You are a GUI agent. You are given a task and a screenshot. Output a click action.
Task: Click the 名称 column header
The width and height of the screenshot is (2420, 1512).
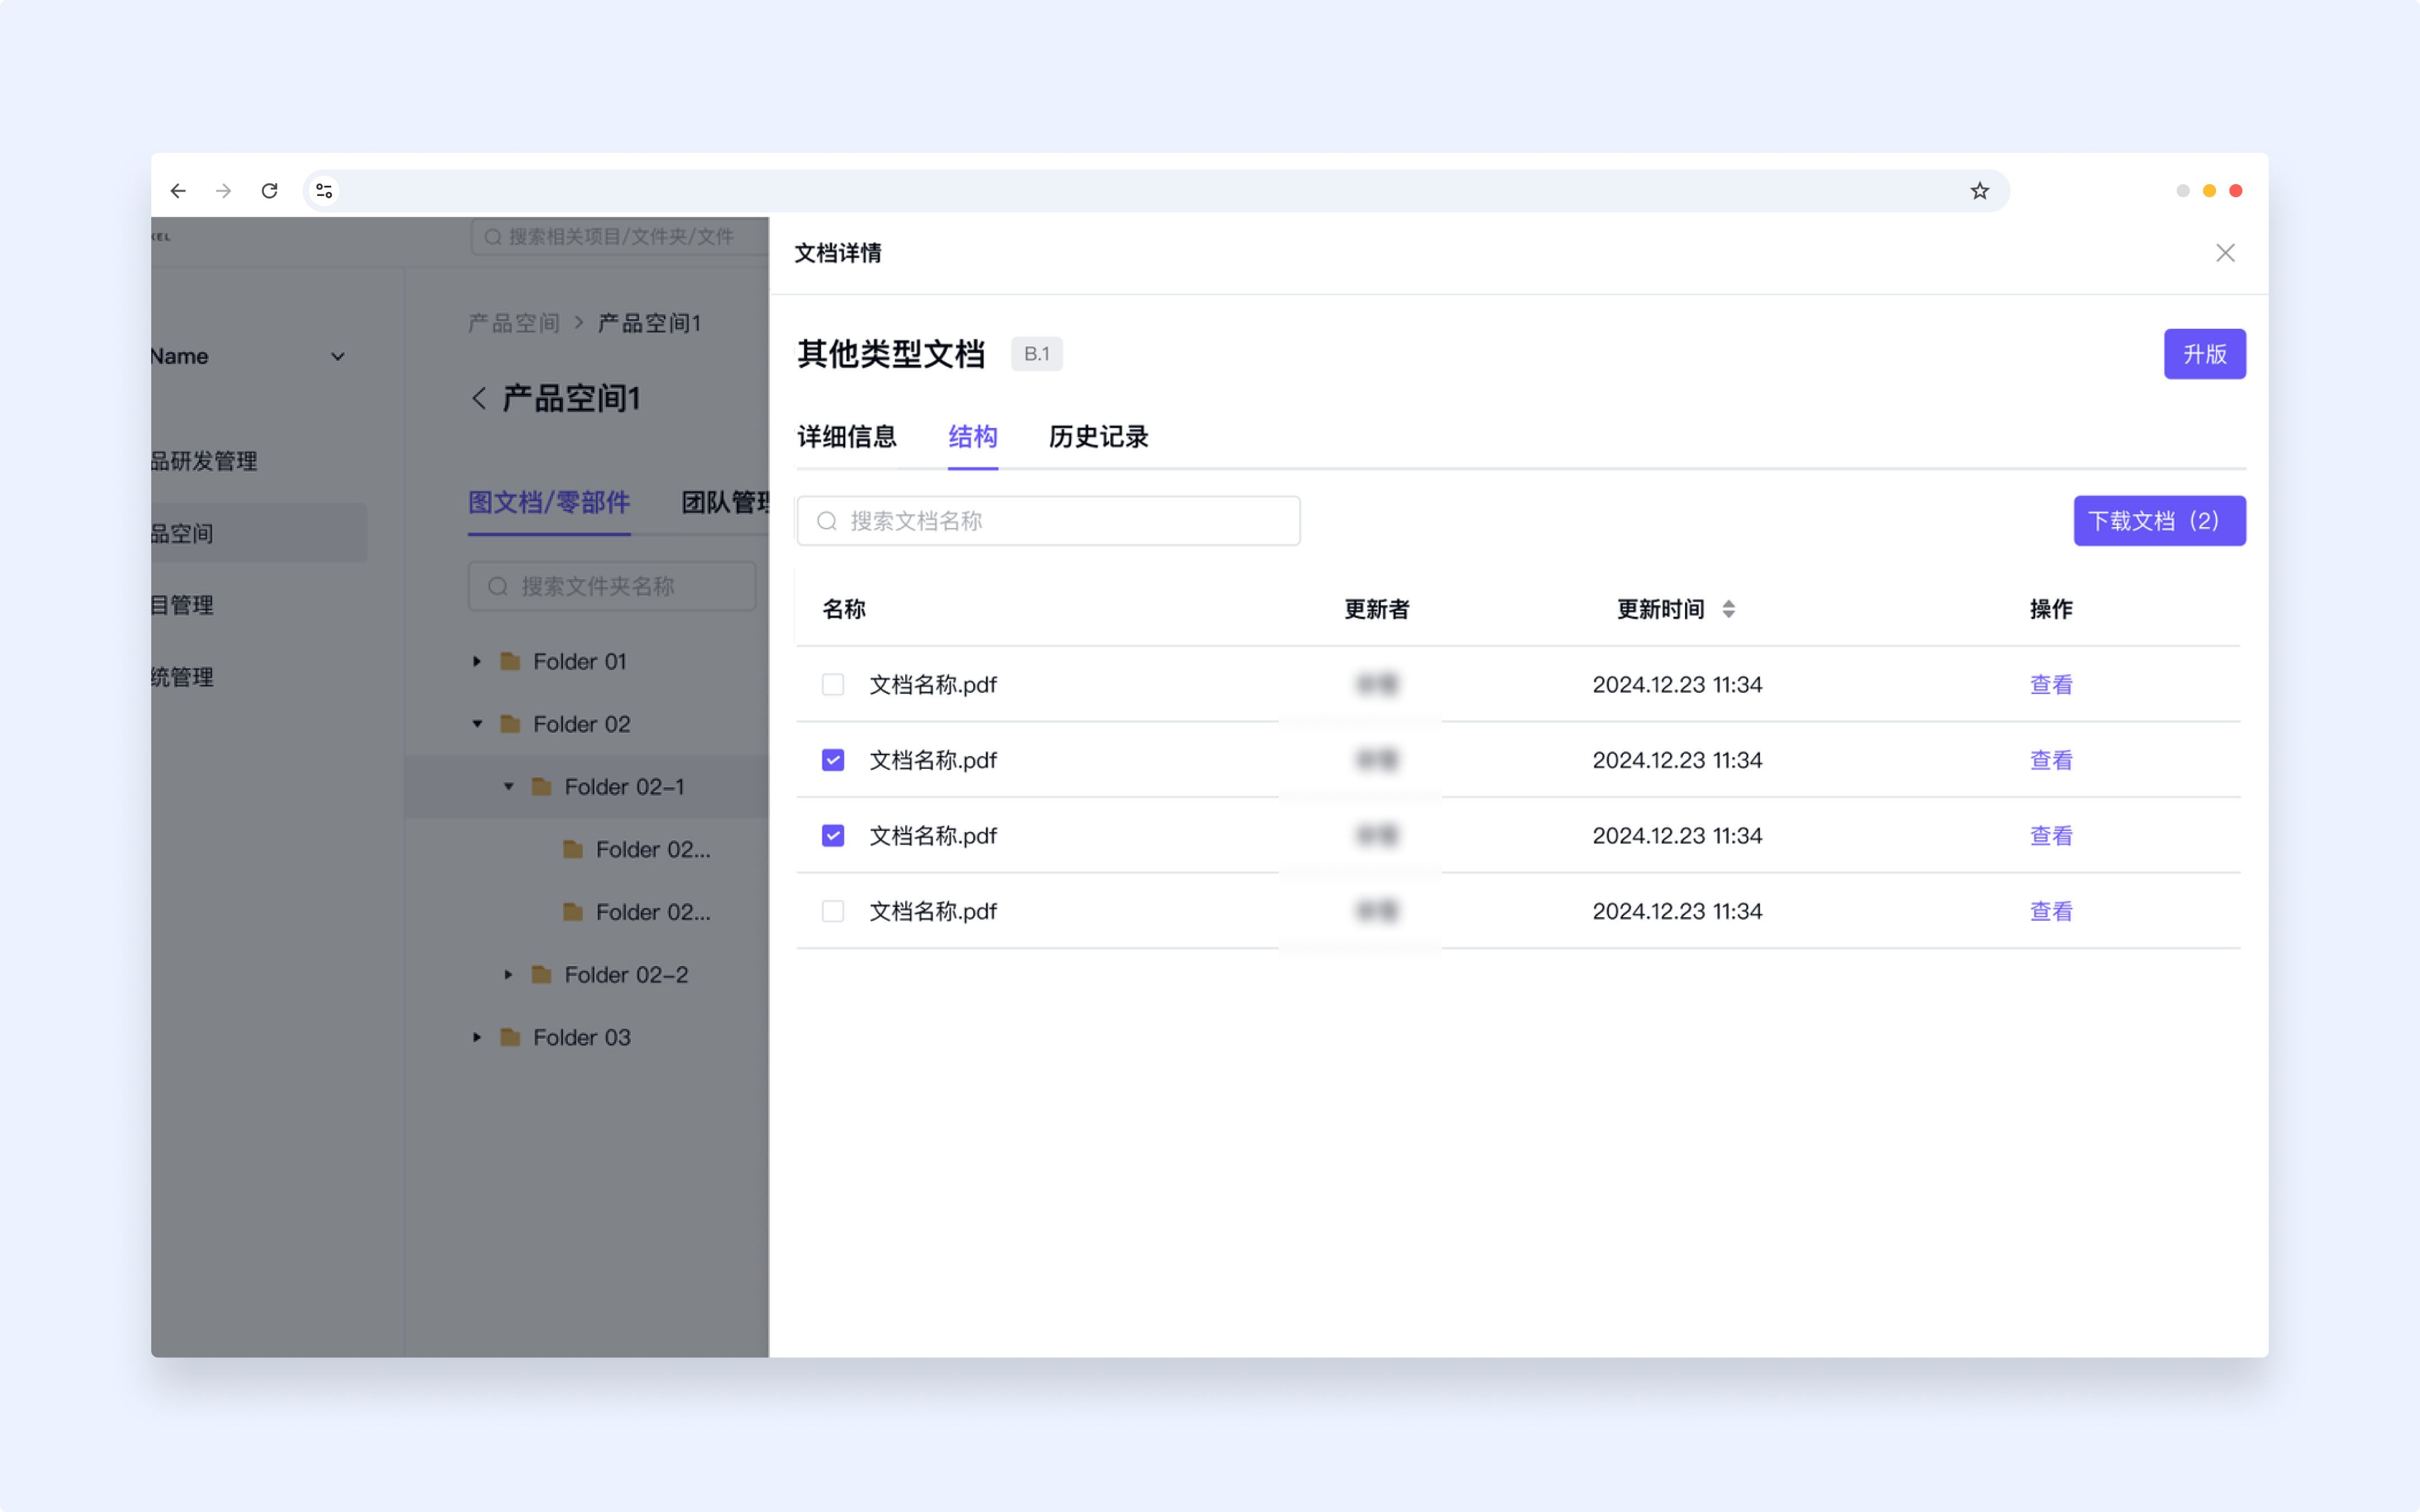[x=844, y=609]
